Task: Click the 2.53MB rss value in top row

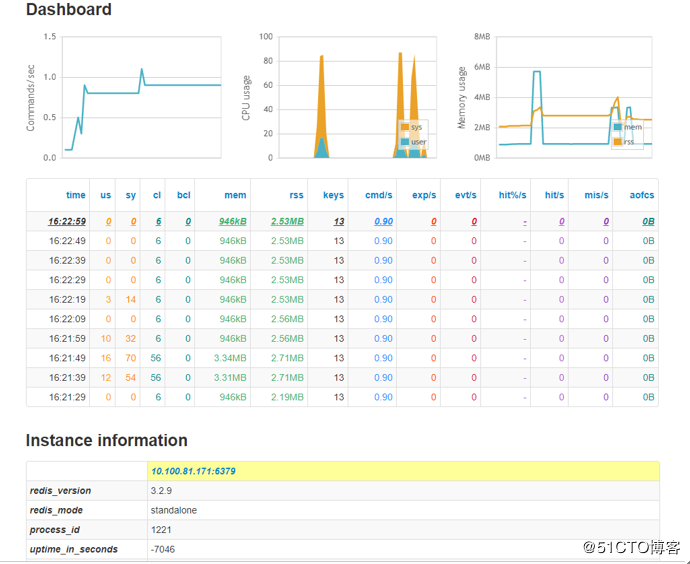Action: pyautogui.click(x=287, y=222)
